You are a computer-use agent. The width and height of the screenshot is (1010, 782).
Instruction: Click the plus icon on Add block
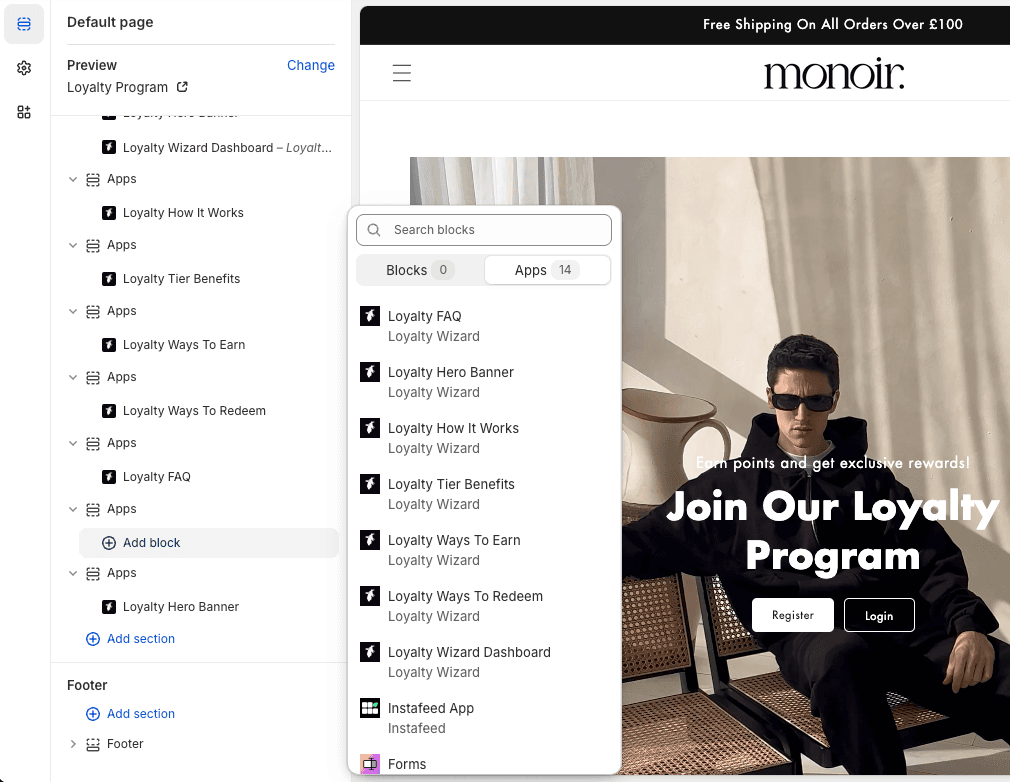point(108,542)
